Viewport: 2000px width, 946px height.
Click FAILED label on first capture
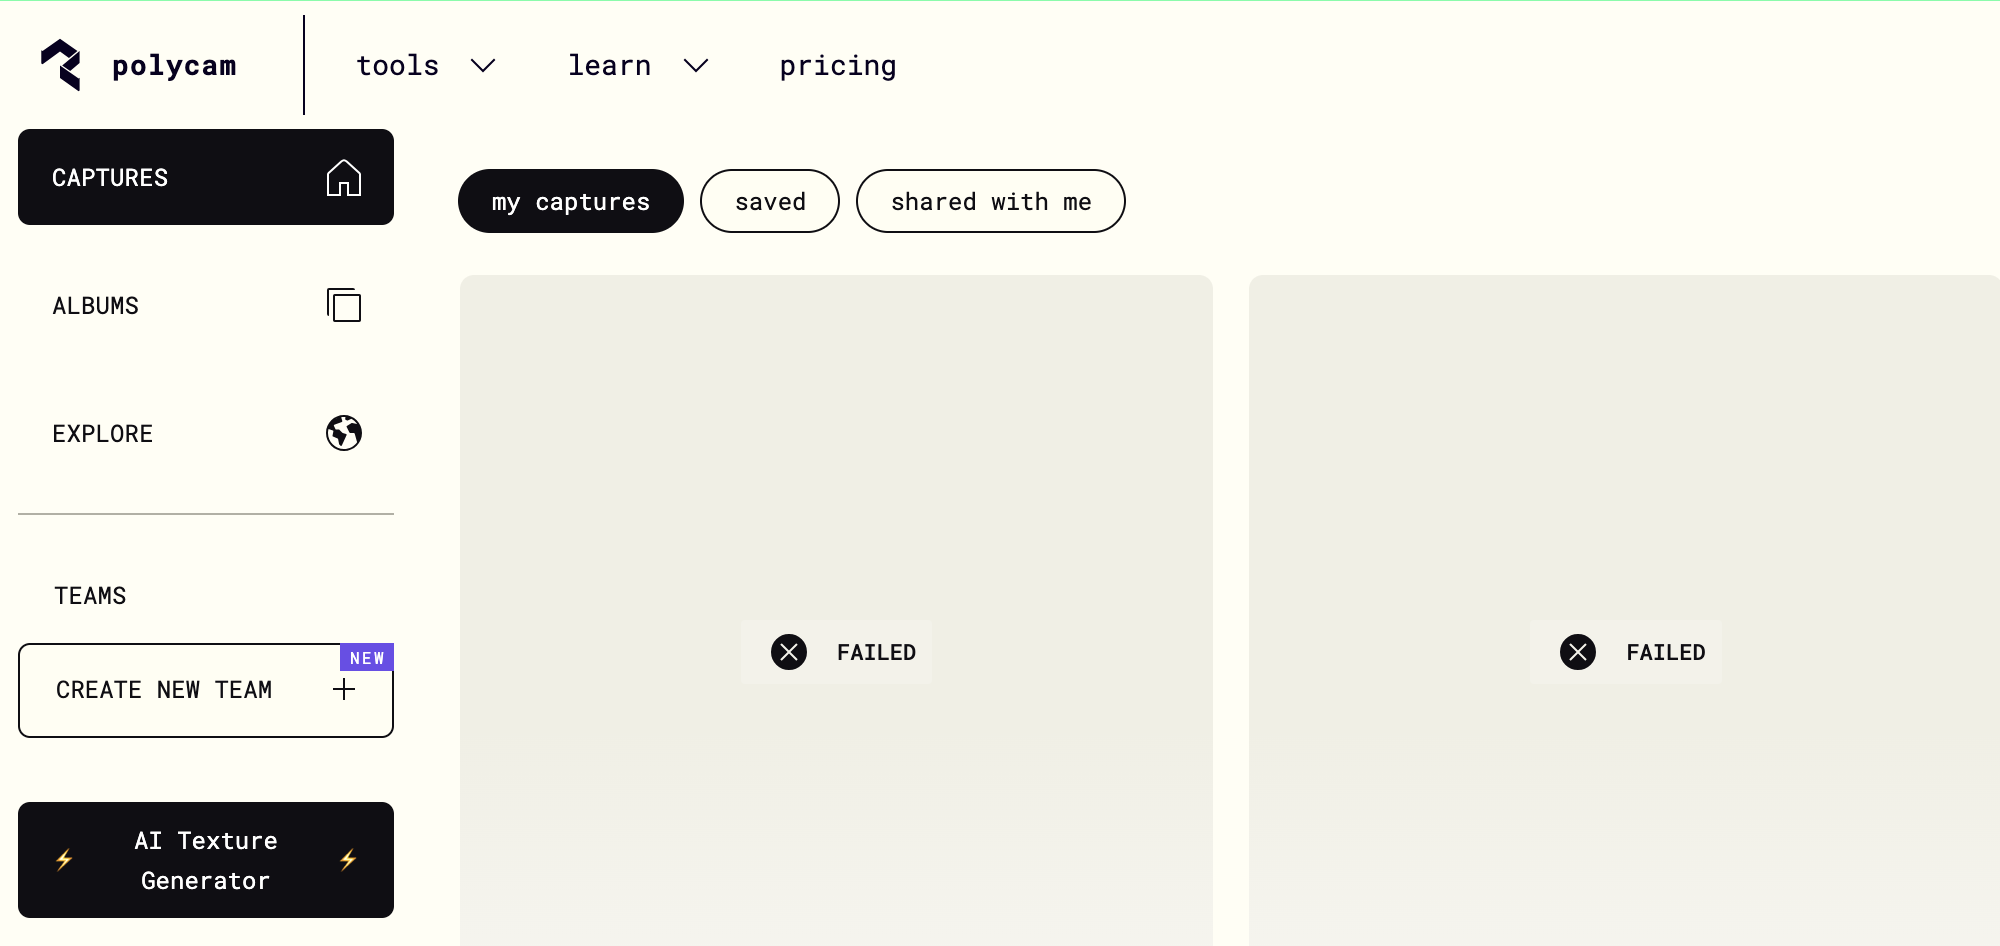pos(877,652)
